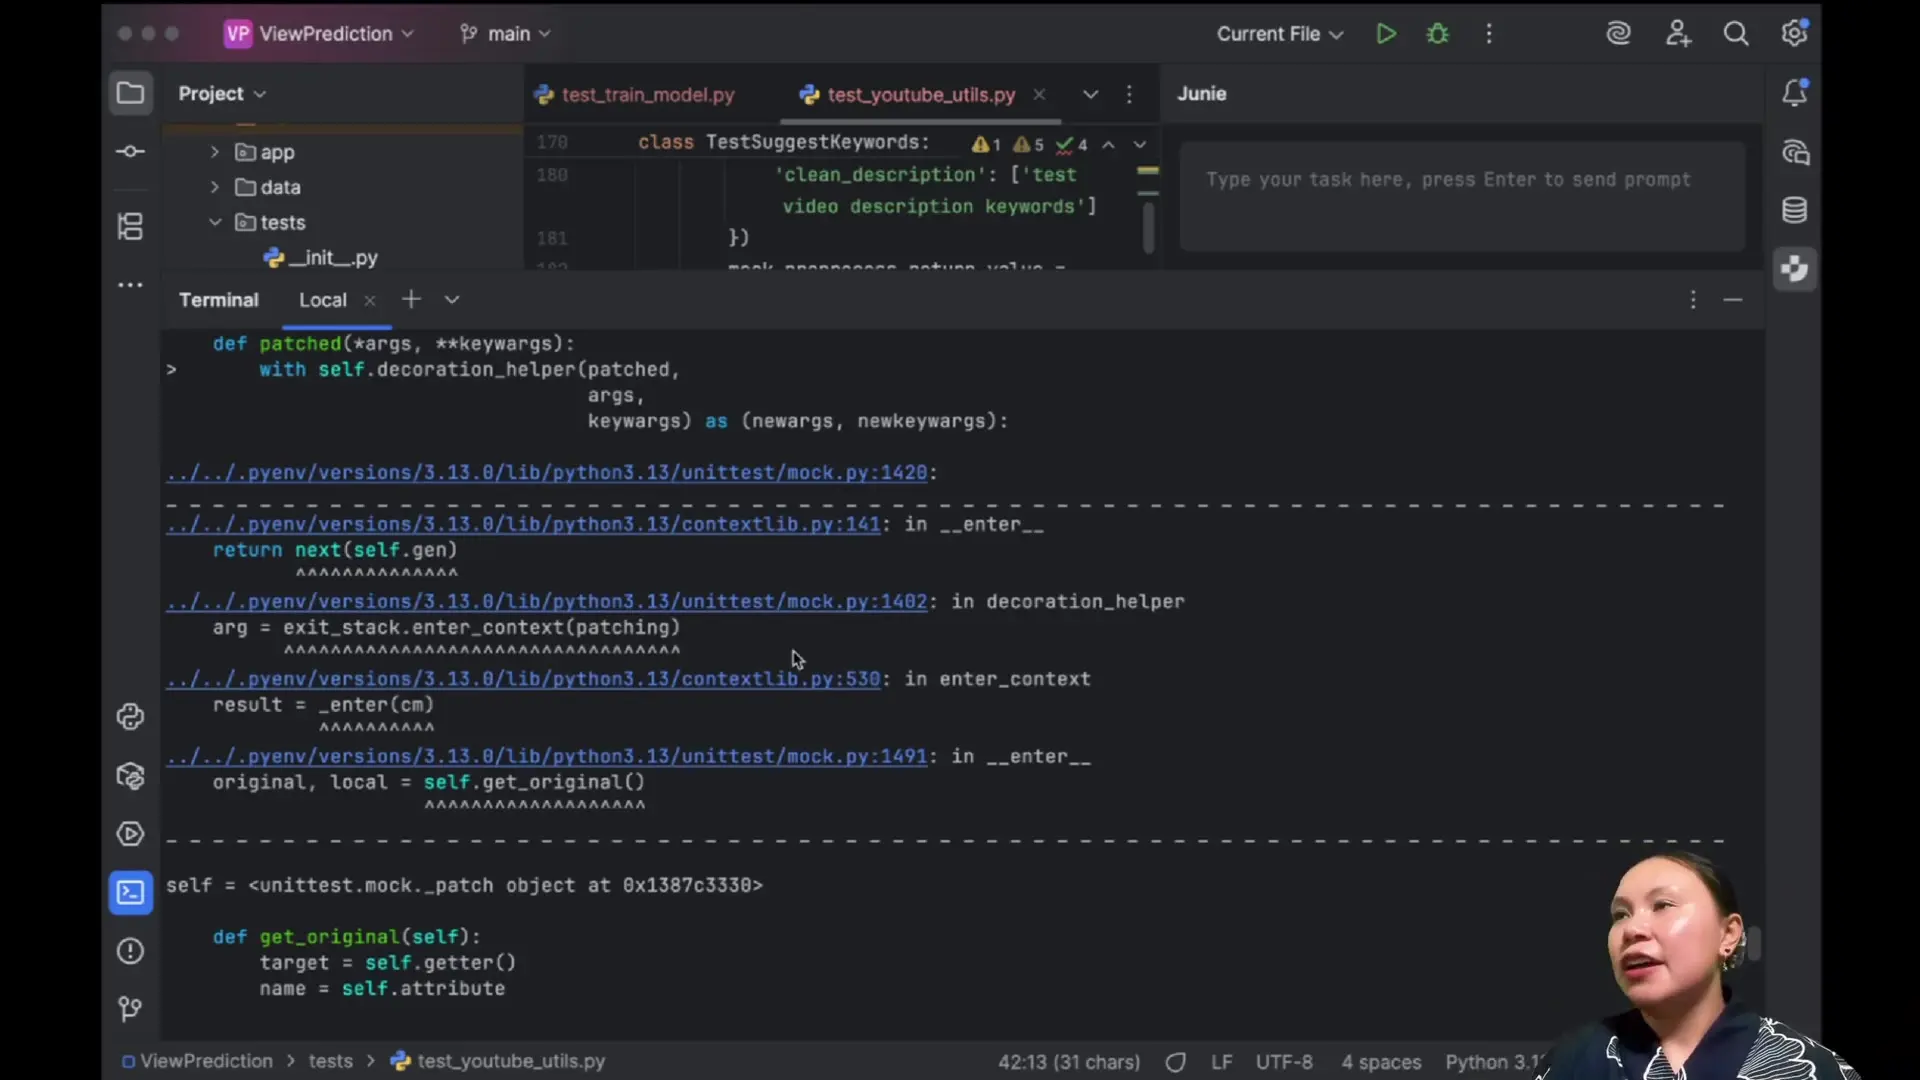
Task: Open mock.py:1491 traceback link
Action: (547, 756)
